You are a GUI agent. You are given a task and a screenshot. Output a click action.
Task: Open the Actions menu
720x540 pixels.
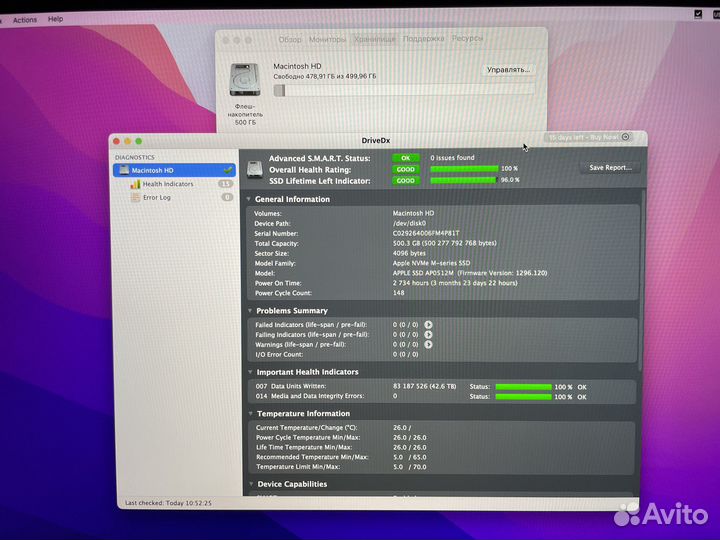[x=25, y=20]
